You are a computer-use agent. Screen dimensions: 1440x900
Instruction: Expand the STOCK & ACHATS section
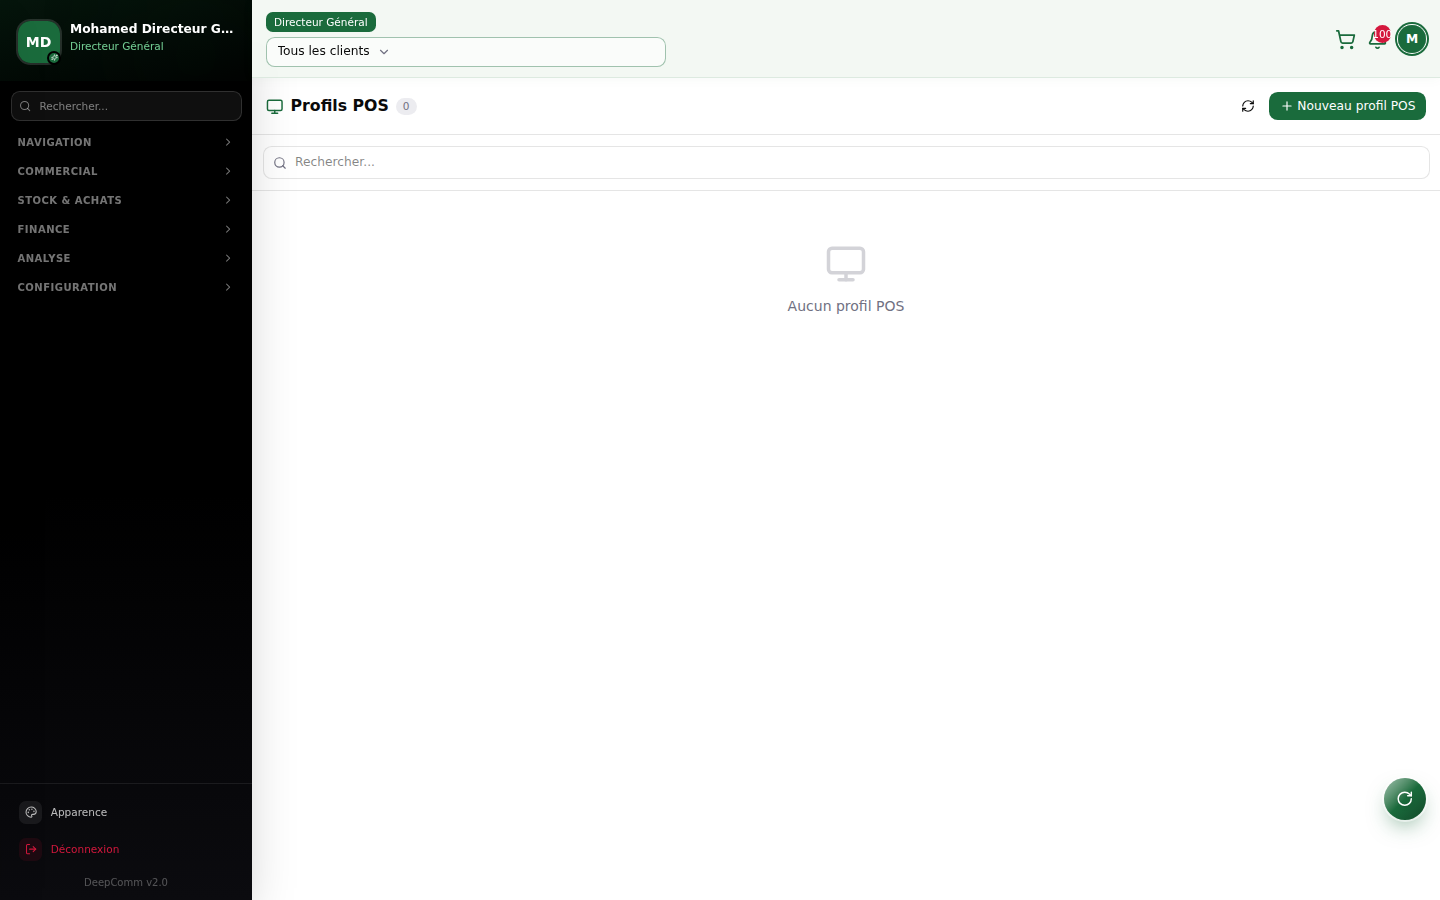pos(126,200)
